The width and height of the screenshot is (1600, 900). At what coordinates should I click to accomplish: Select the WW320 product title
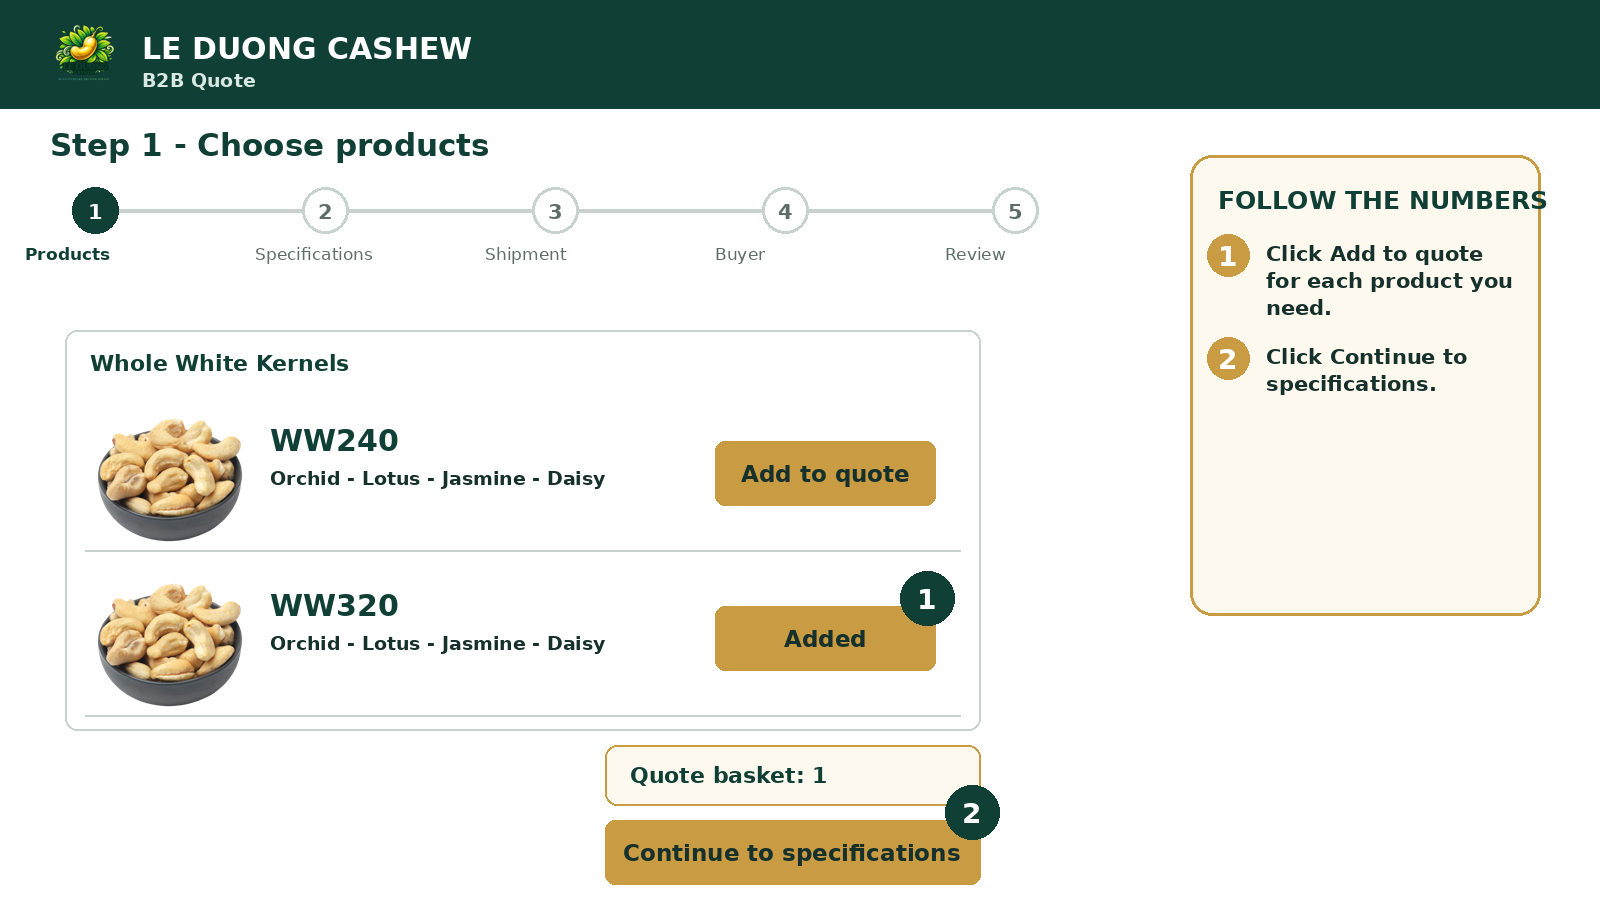(x=334, y=605)
